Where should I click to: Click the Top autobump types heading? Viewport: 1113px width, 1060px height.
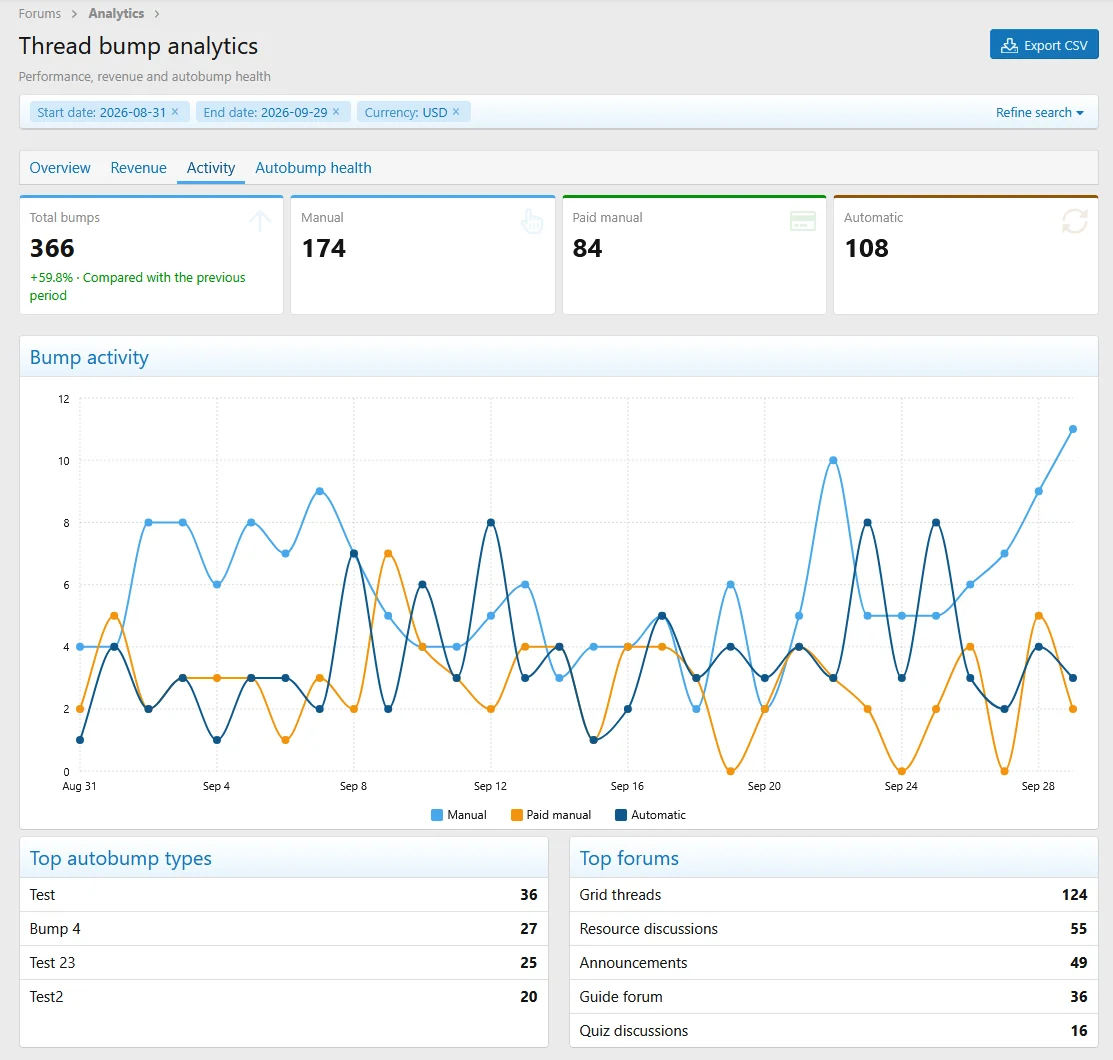121,858
